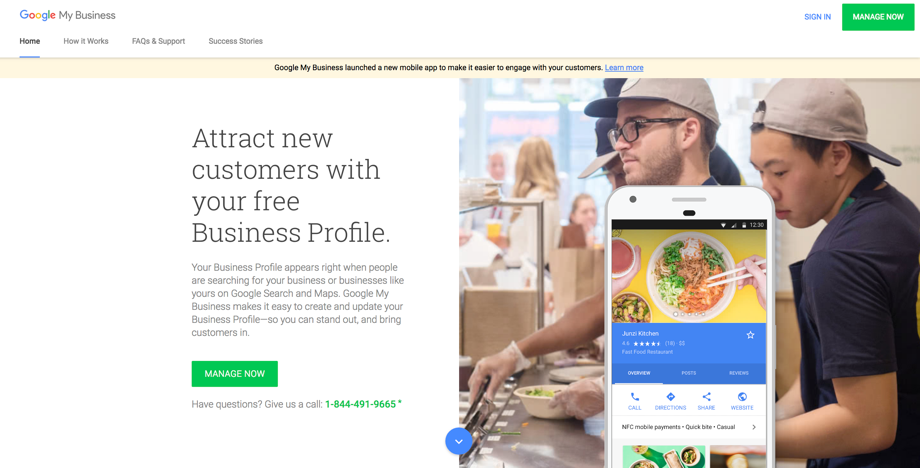Viewport: 920px width, 468px height.
Task: Click the blue scroll-down arrow circle
Action: 459,441
